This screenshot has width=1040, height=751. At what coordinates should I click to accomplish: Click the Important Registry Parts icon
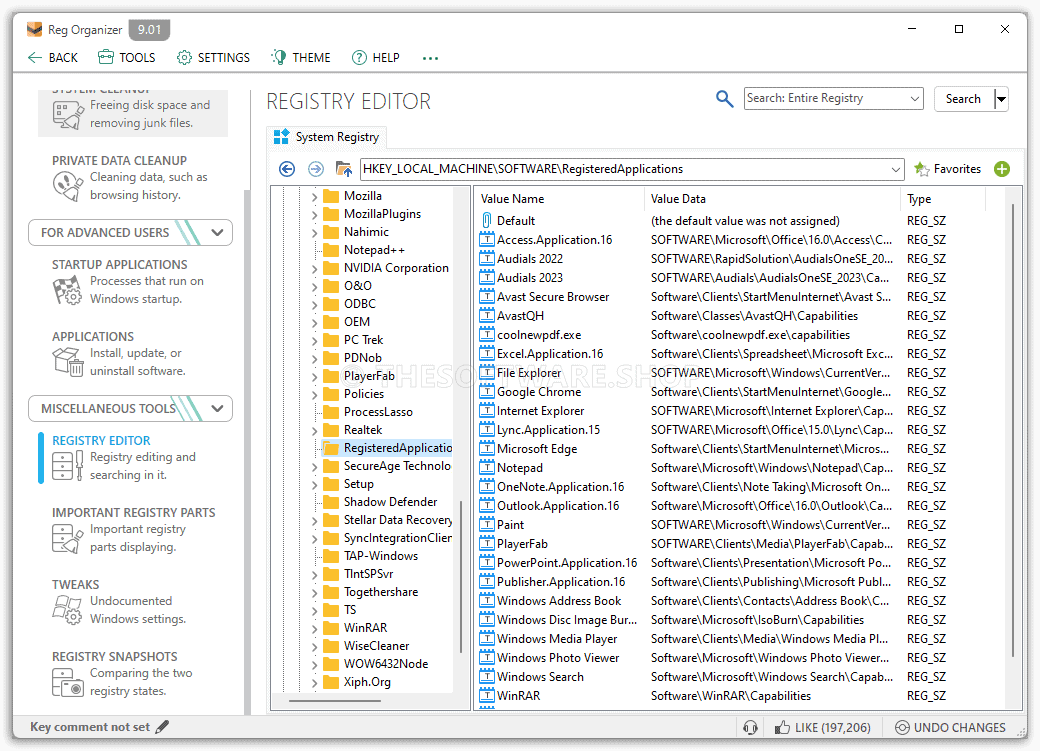pos(68,538)
